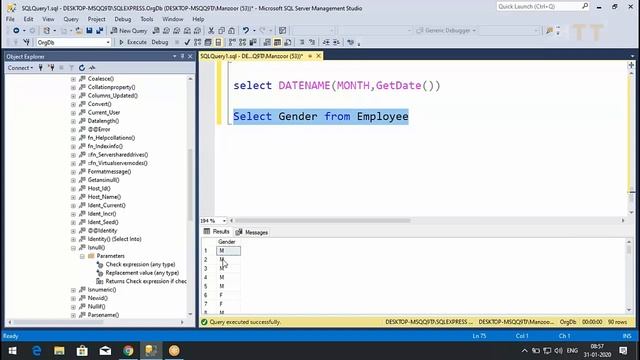This screenshot has width=640, height=360.
Task: Click the Increase Indent icon
Action: click(x=336, y=42)
